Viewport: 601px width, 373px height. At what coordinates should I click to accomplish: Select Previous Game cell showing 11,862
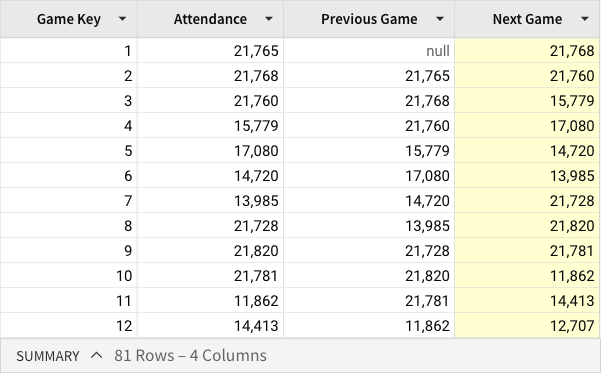tap(369, 325)
